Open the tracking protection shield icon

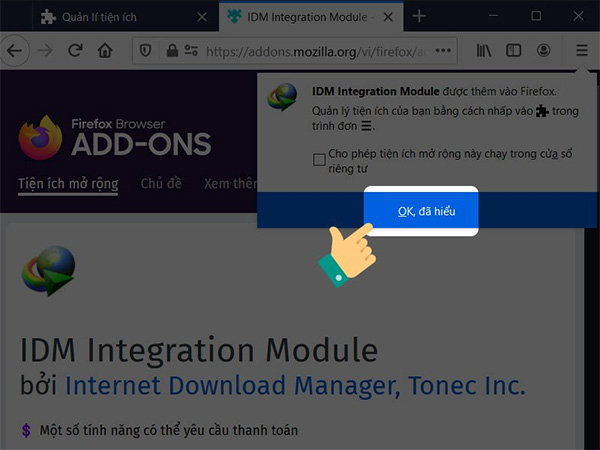[x=145, y=51]
